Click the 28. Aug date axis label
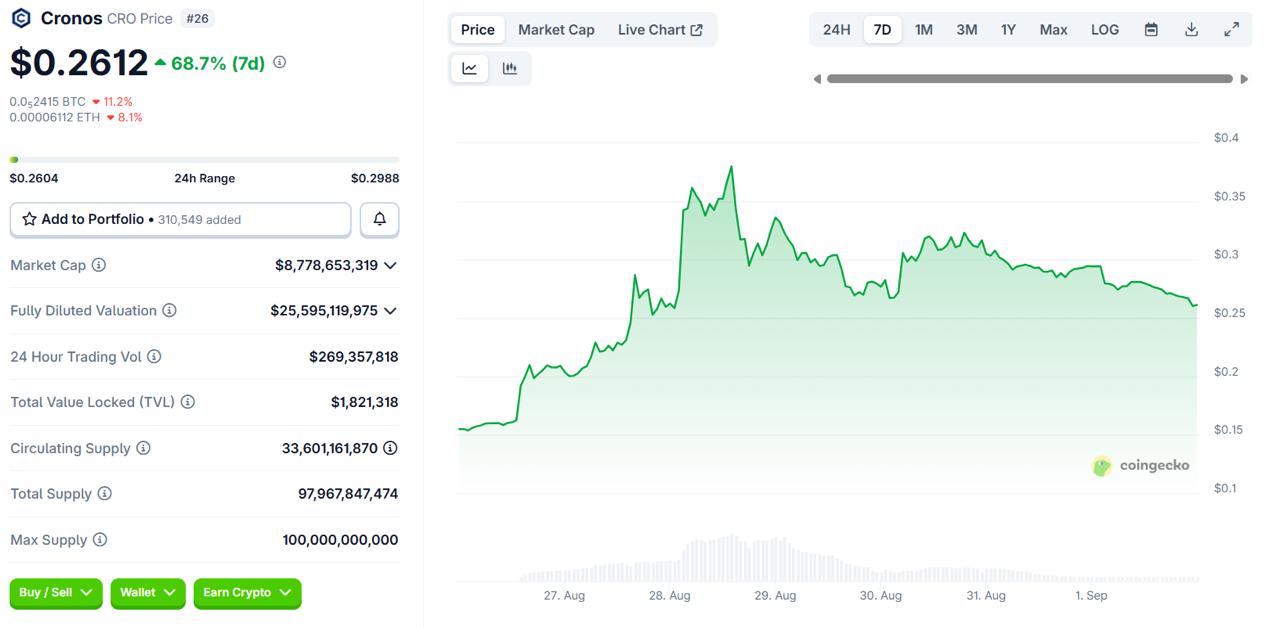Screen dimensions: 1280x627 pyautogui.click(x=670, y=596)
